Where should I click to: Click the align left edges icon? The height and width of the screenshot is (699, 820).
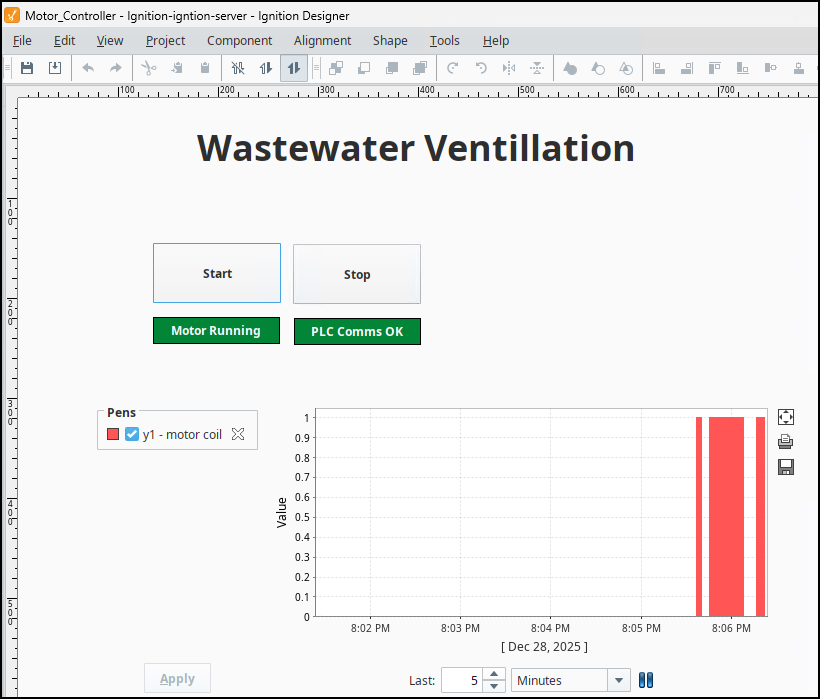click(659, 68)
